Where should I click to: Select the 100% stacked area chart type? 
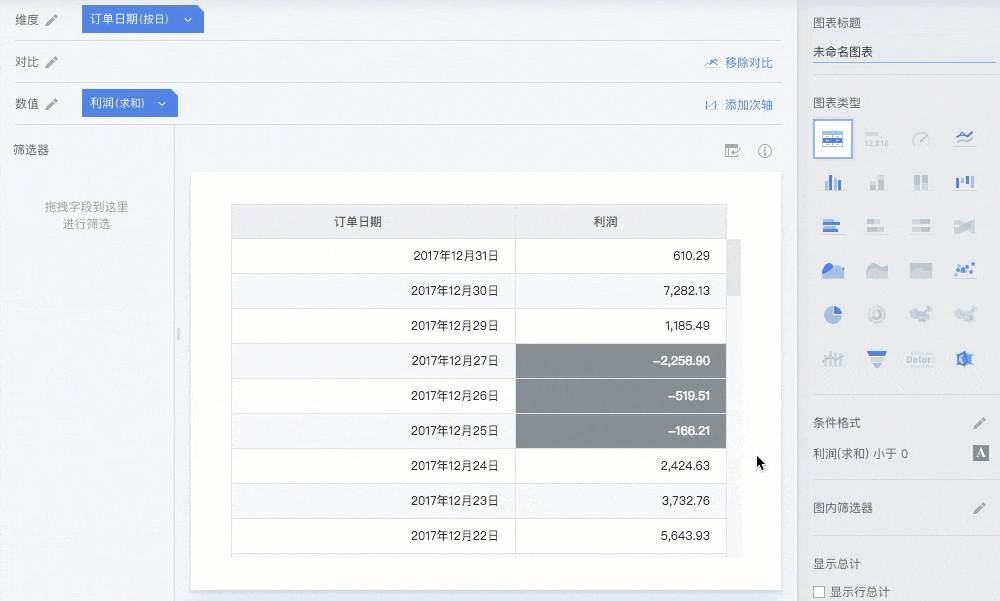point(920,271)
